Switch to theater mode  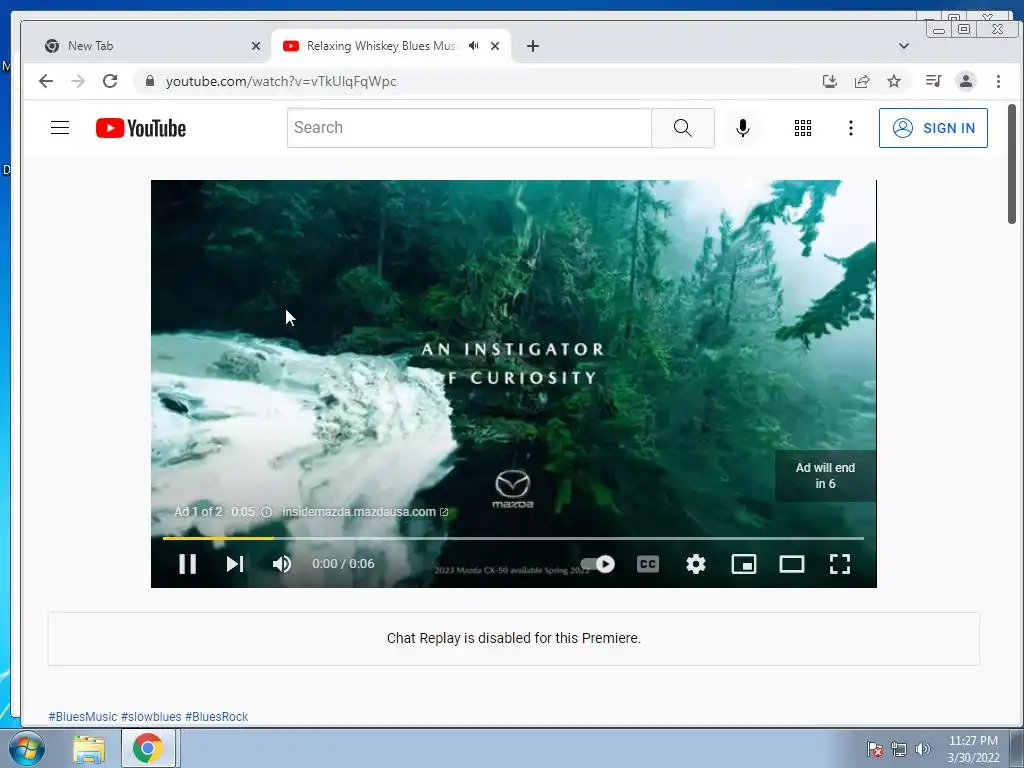(792, 564)
